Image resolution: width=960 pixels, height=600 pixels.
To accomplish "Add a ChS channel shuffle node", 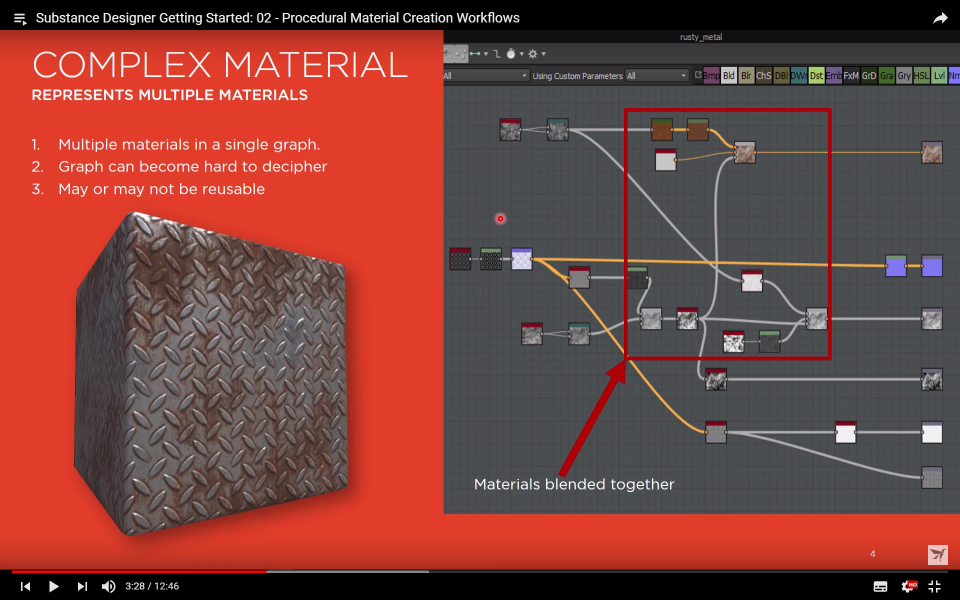I will [763, 76].
